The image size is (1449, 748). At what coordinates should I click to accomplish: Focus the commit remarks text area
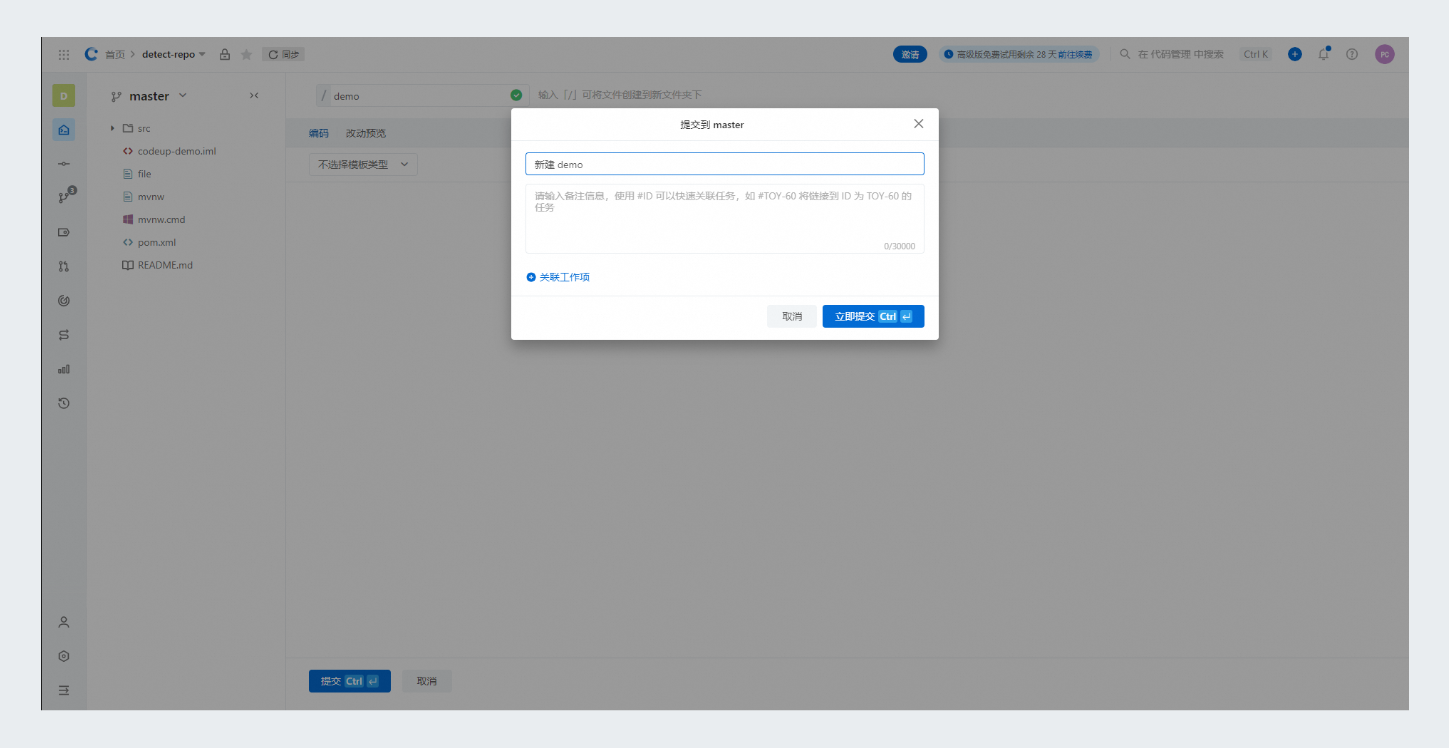[x=724, y=219]
